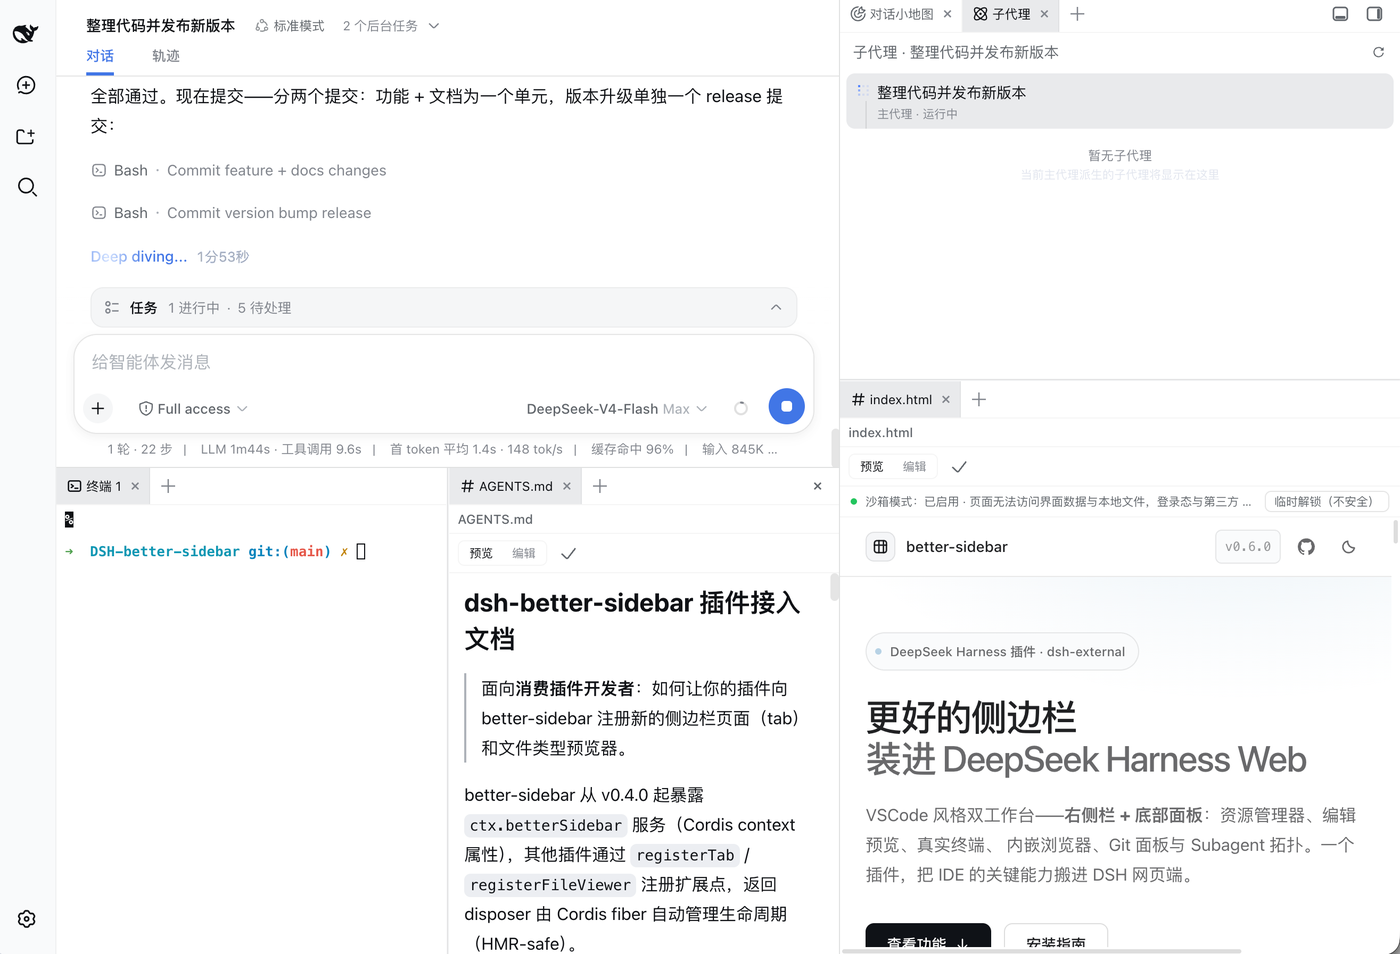
Task: Close the index.html tab
Action: click(946, 399)
